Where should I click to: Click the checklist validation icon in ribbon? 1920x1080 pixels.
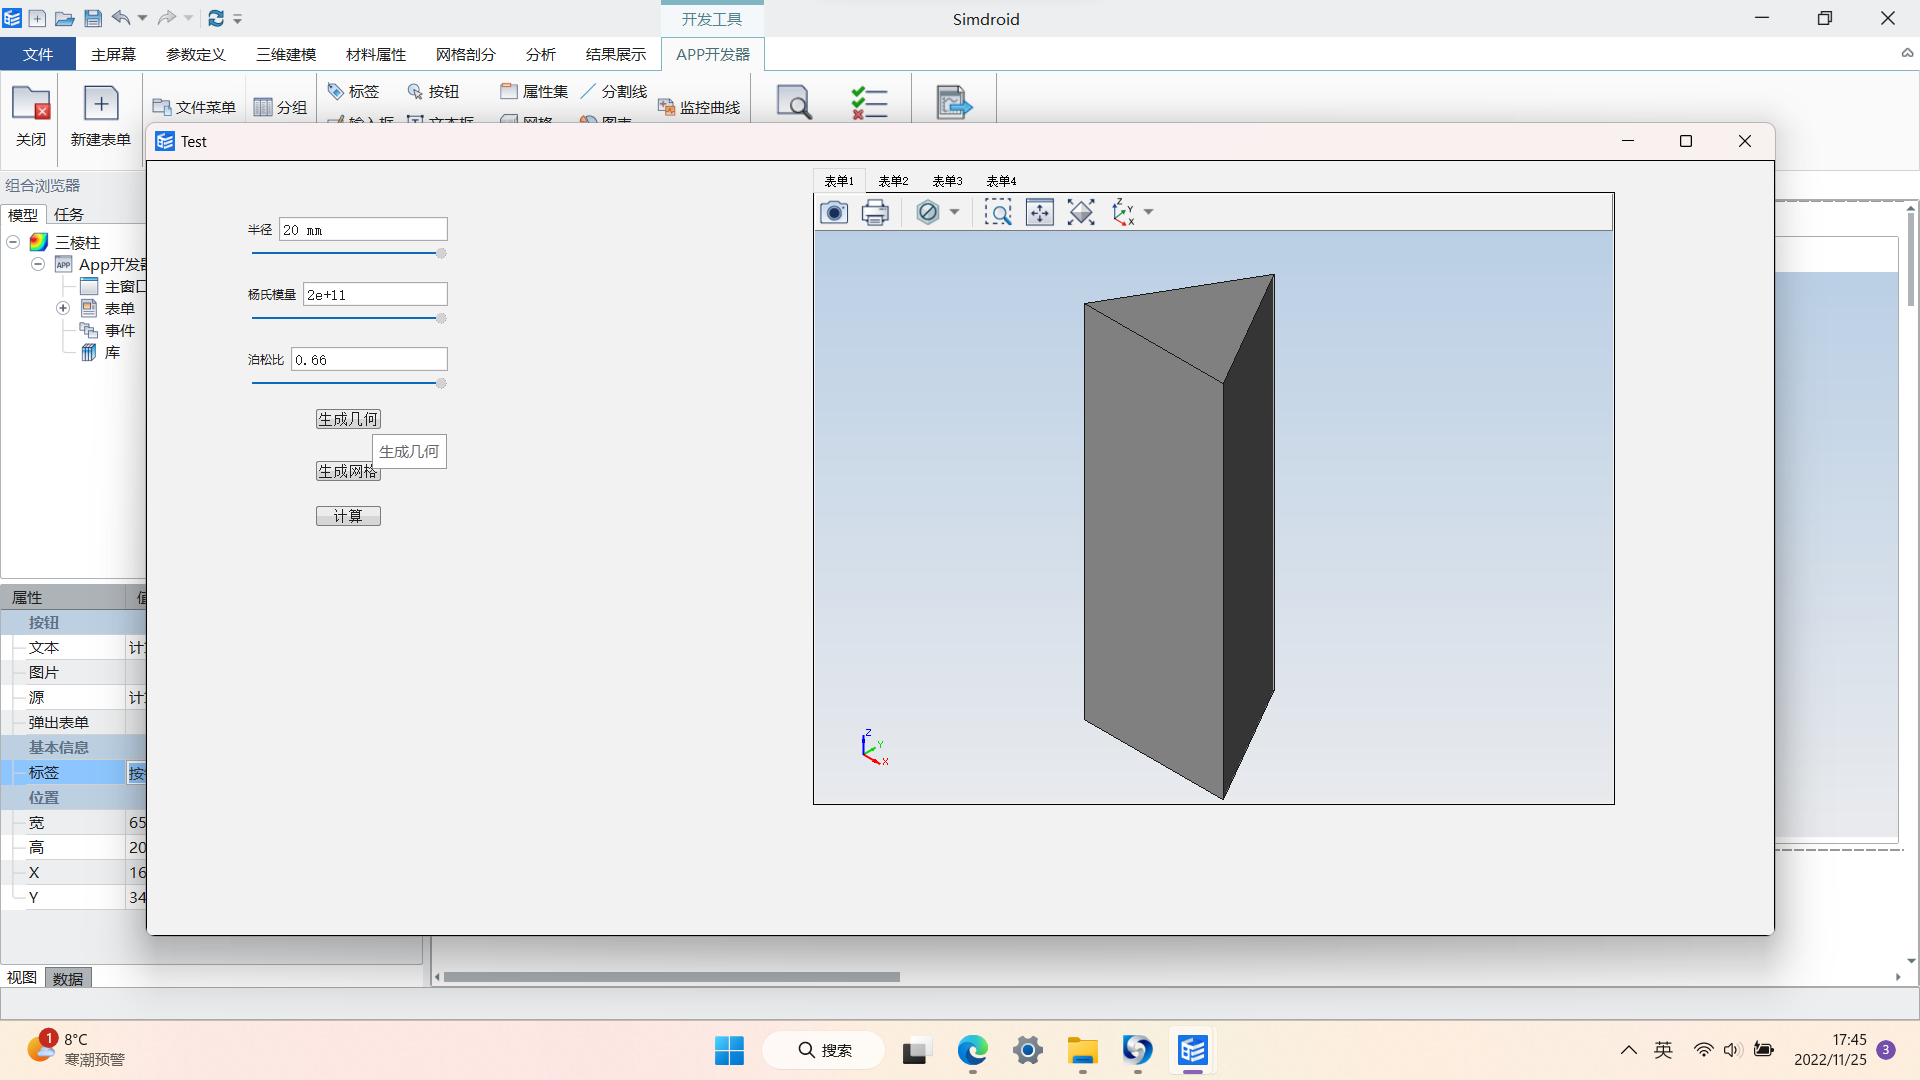click(x=869, y=102)
